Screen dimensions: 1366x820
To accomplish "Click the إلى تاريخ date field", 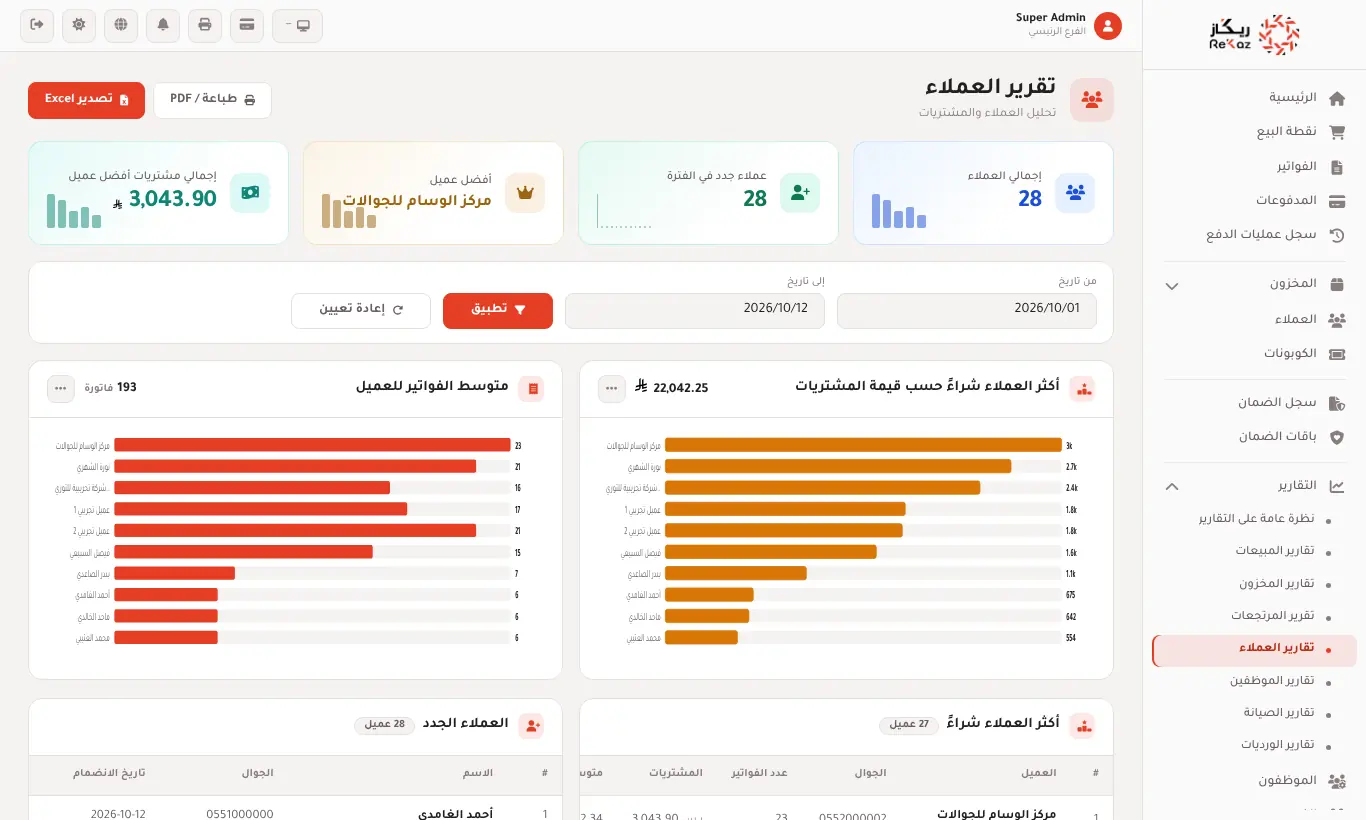I will click(695, 310).
